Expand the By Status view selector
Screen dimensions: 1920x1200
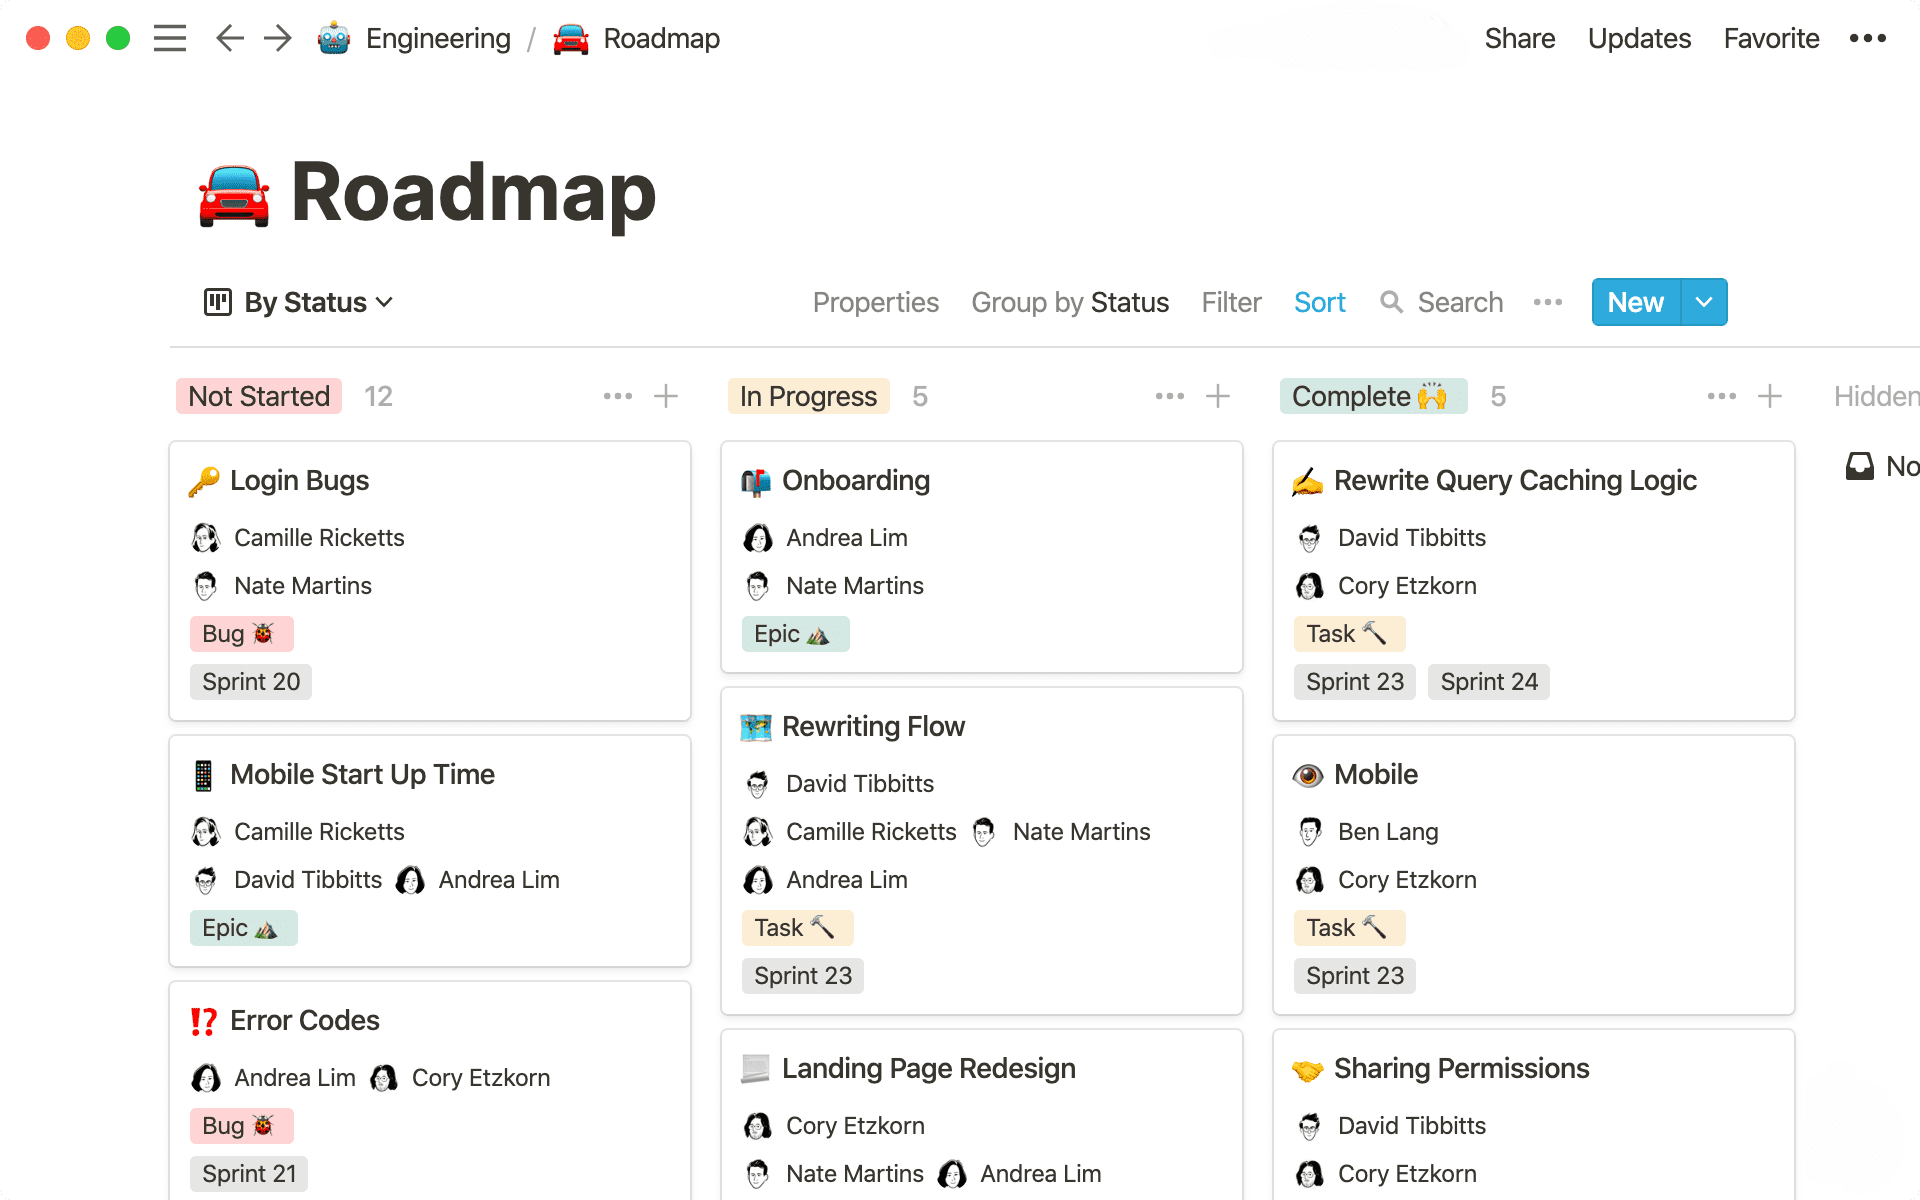(x=297, y=301)
